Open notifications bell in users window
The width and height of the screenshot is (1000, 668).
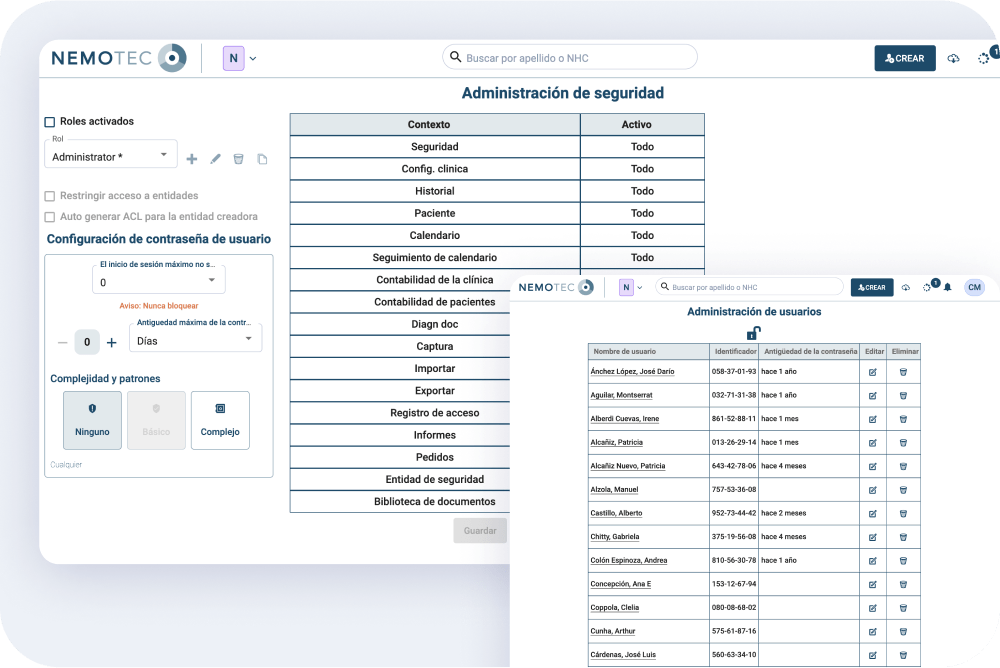point(948,287)
